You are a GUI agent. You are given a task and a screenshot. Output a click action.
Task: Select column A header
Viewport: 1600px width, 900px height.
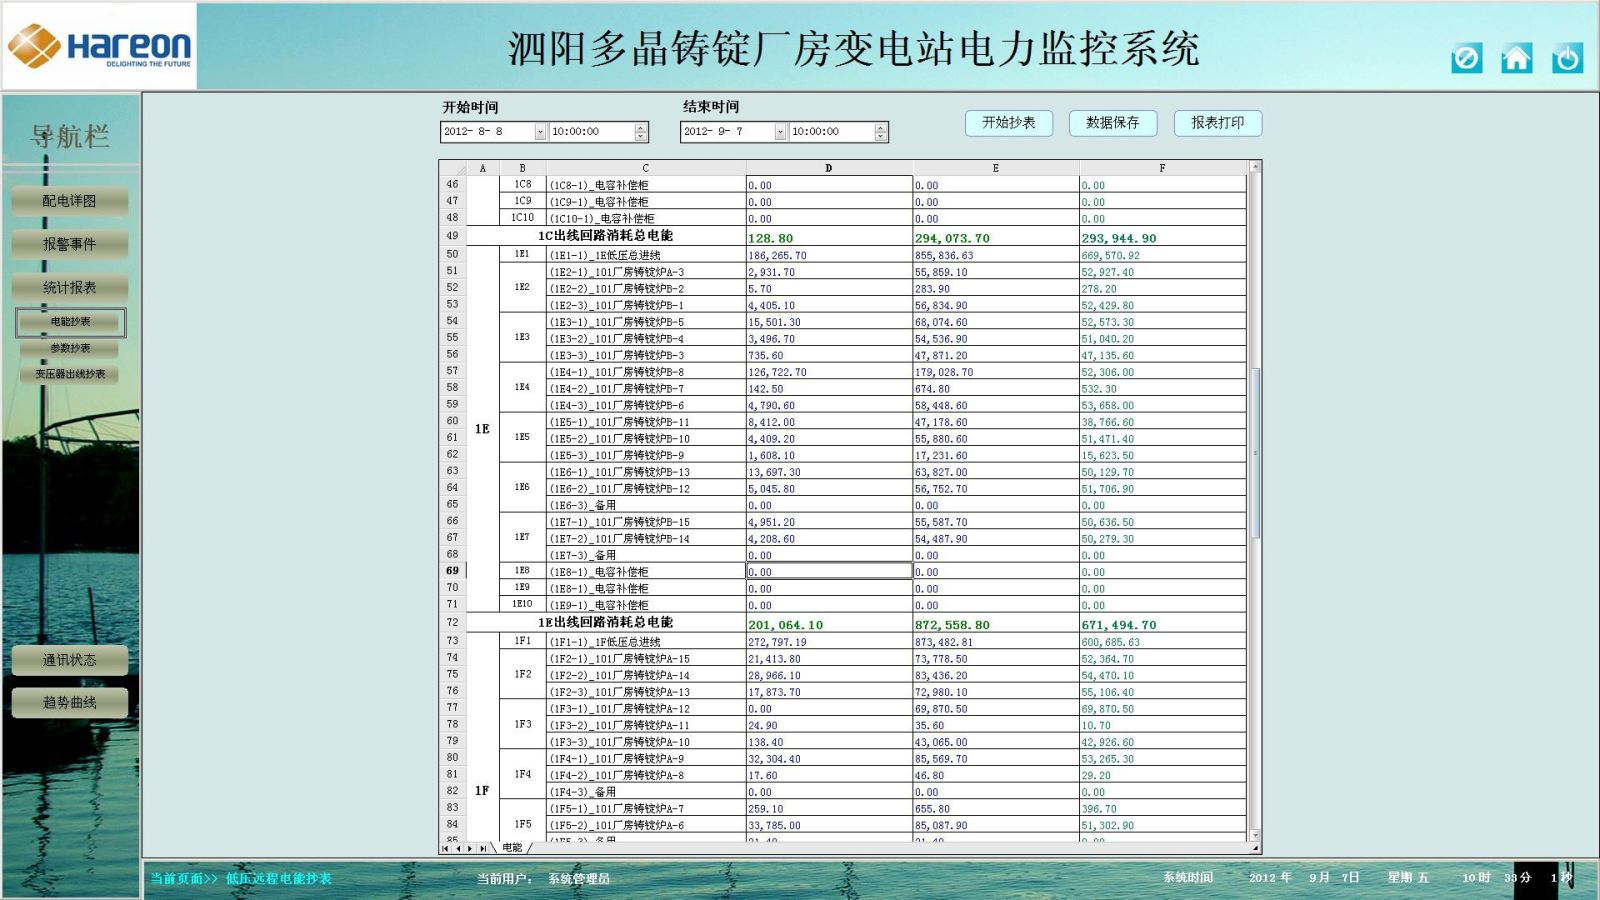(482, 168)
